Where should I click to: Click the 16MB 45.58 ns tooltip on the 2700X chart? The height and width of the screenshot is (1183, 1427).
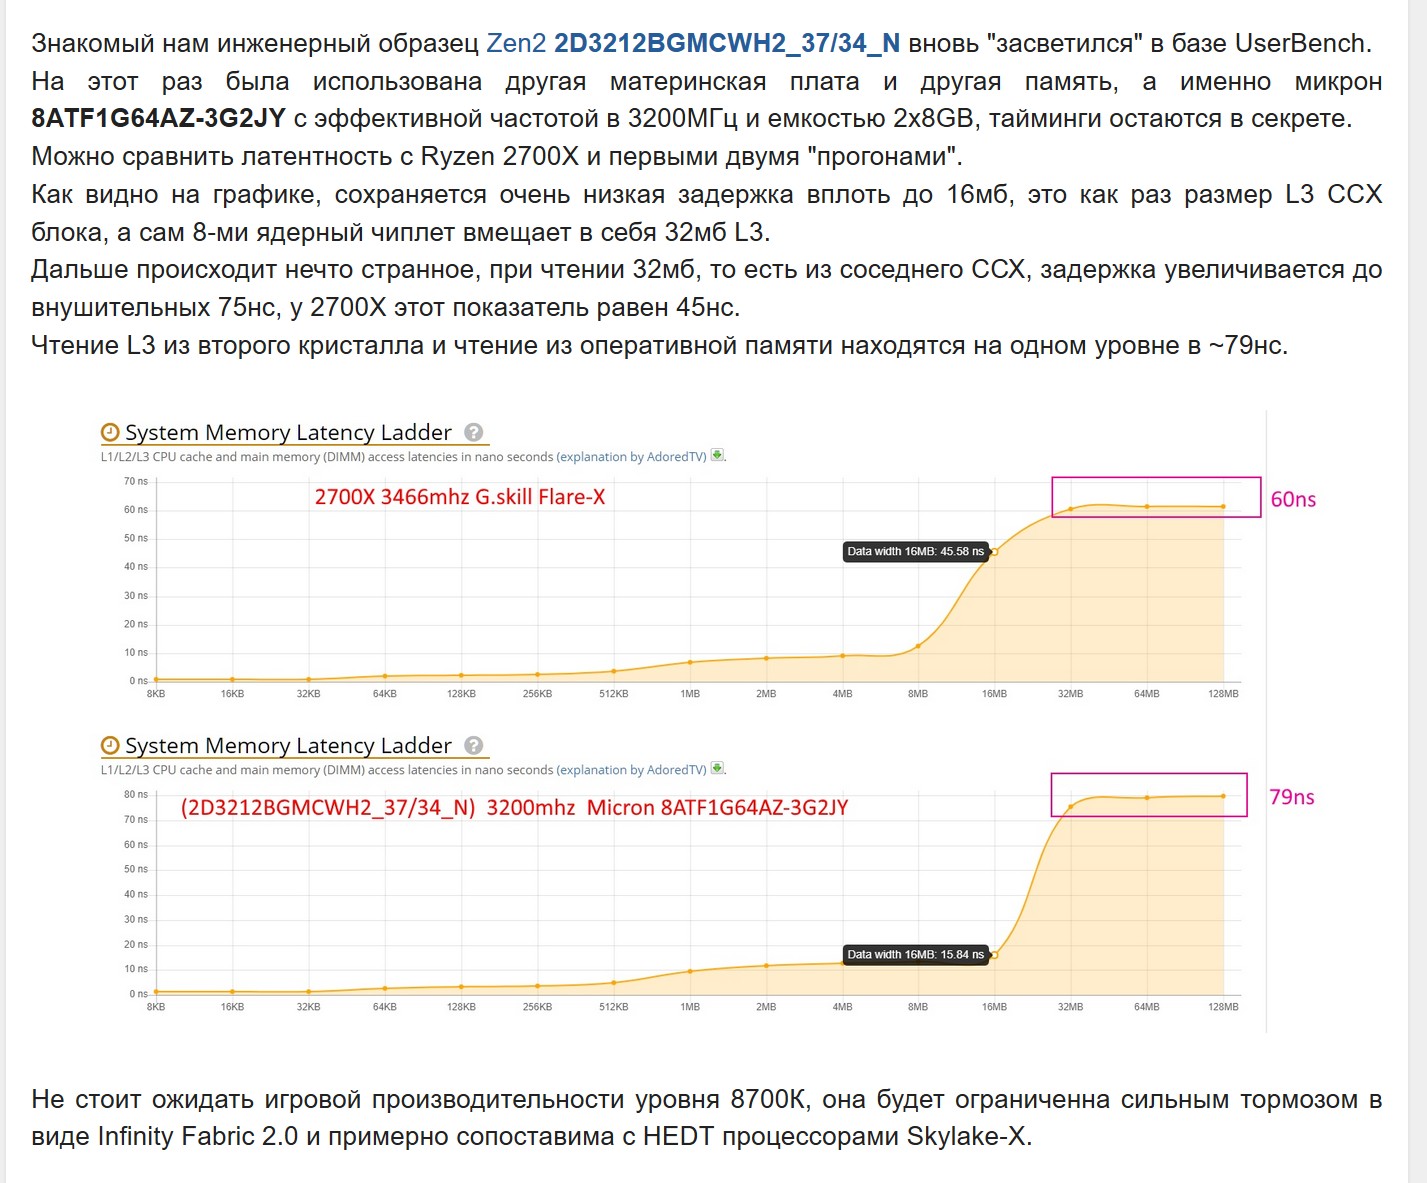tap(915, 552)
